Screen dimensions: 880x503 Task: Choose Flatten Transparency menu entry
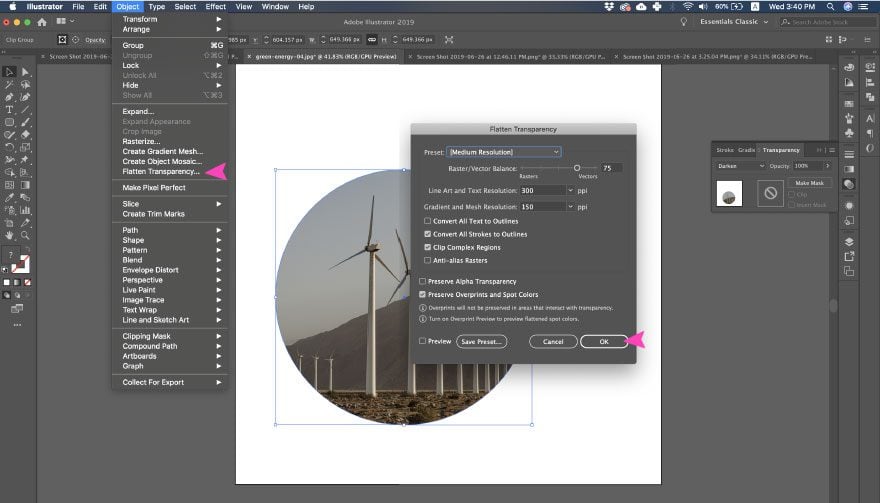(x=161, y=171)
